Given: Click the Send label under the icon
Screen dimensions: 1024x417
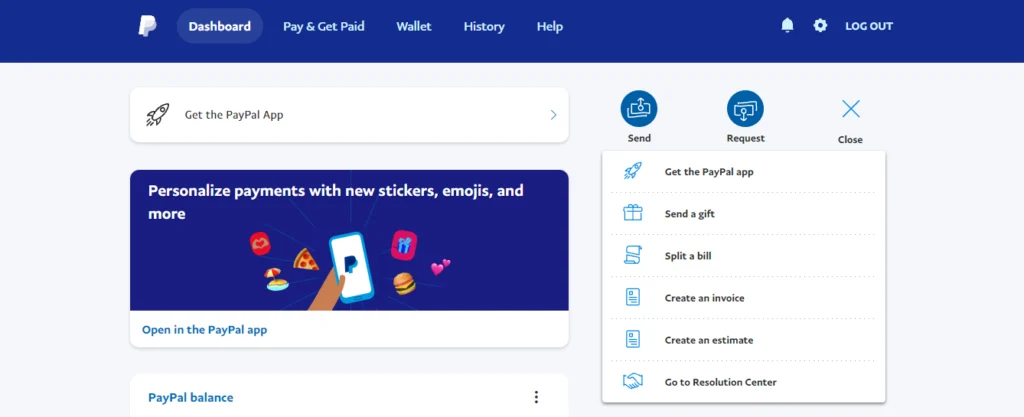Looking at the screenshot, I should (x=639, y=138).
